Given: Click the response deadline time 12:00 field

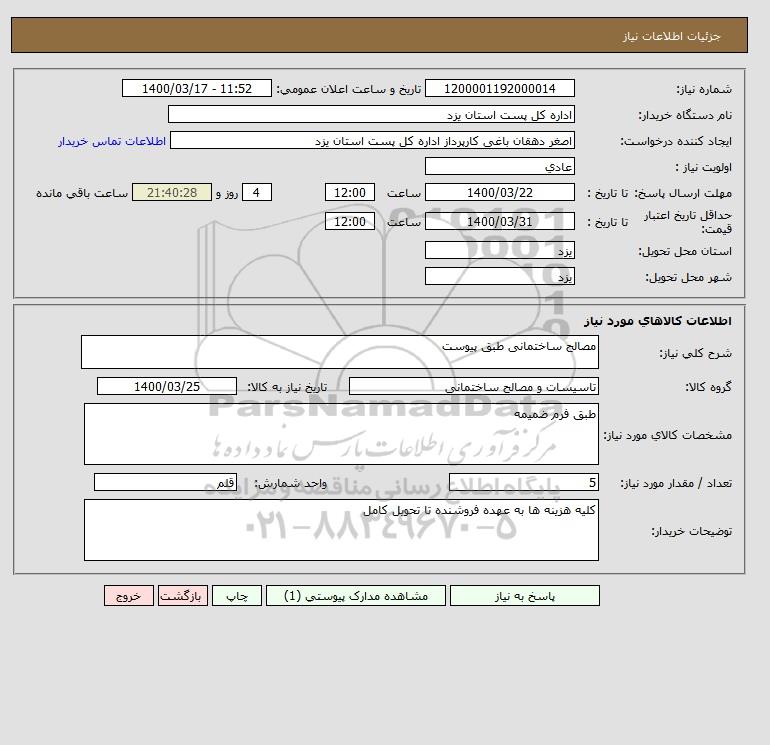Looking at the screenshot, I should pyautogui.click(x=350, y=193).
